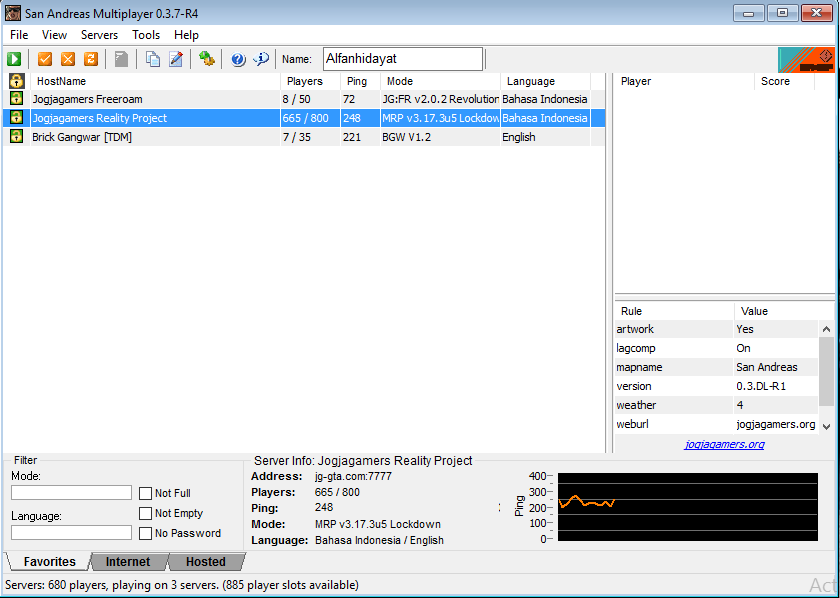Click the lock icon beside Jogjagamers Freeroam
The height and width of the screenshot is (598, 840).
(x=17, y=99)
